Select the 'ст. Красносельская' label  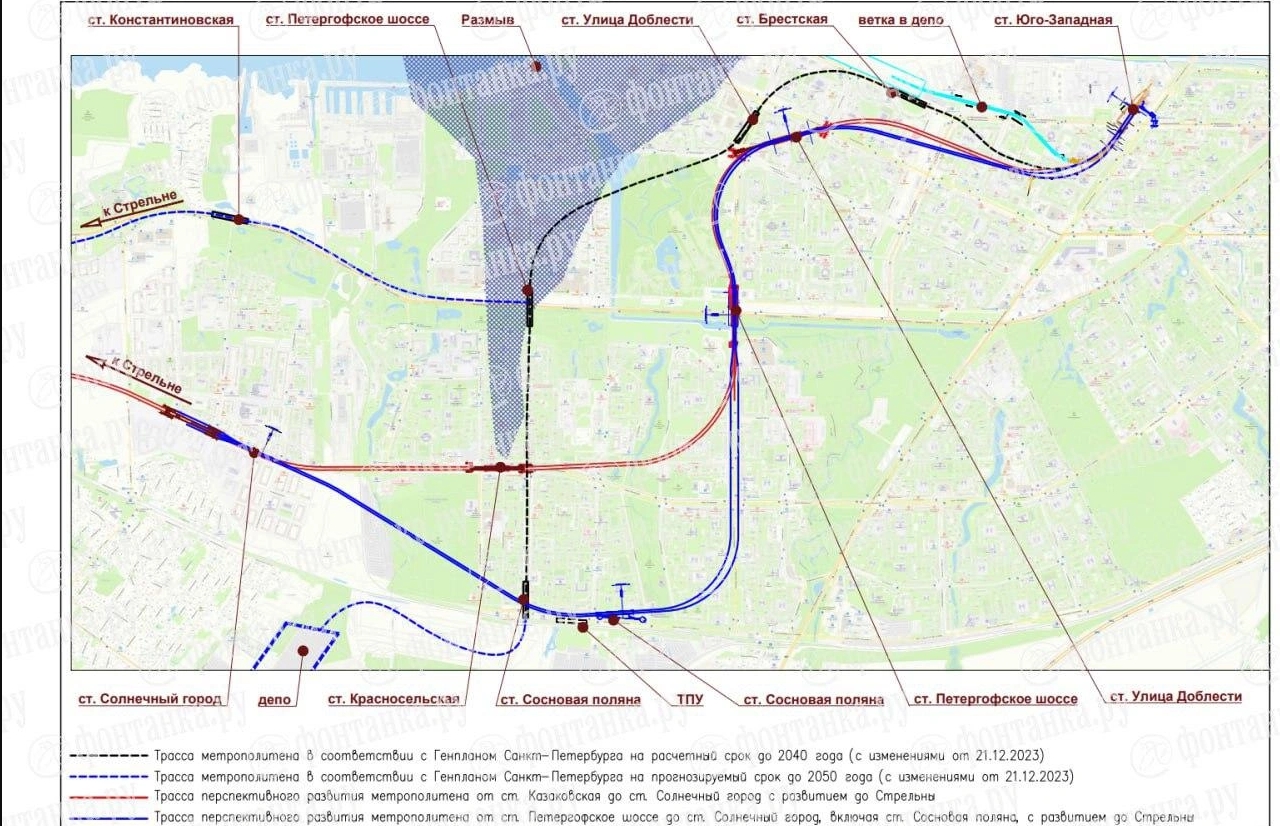point(394,699)
